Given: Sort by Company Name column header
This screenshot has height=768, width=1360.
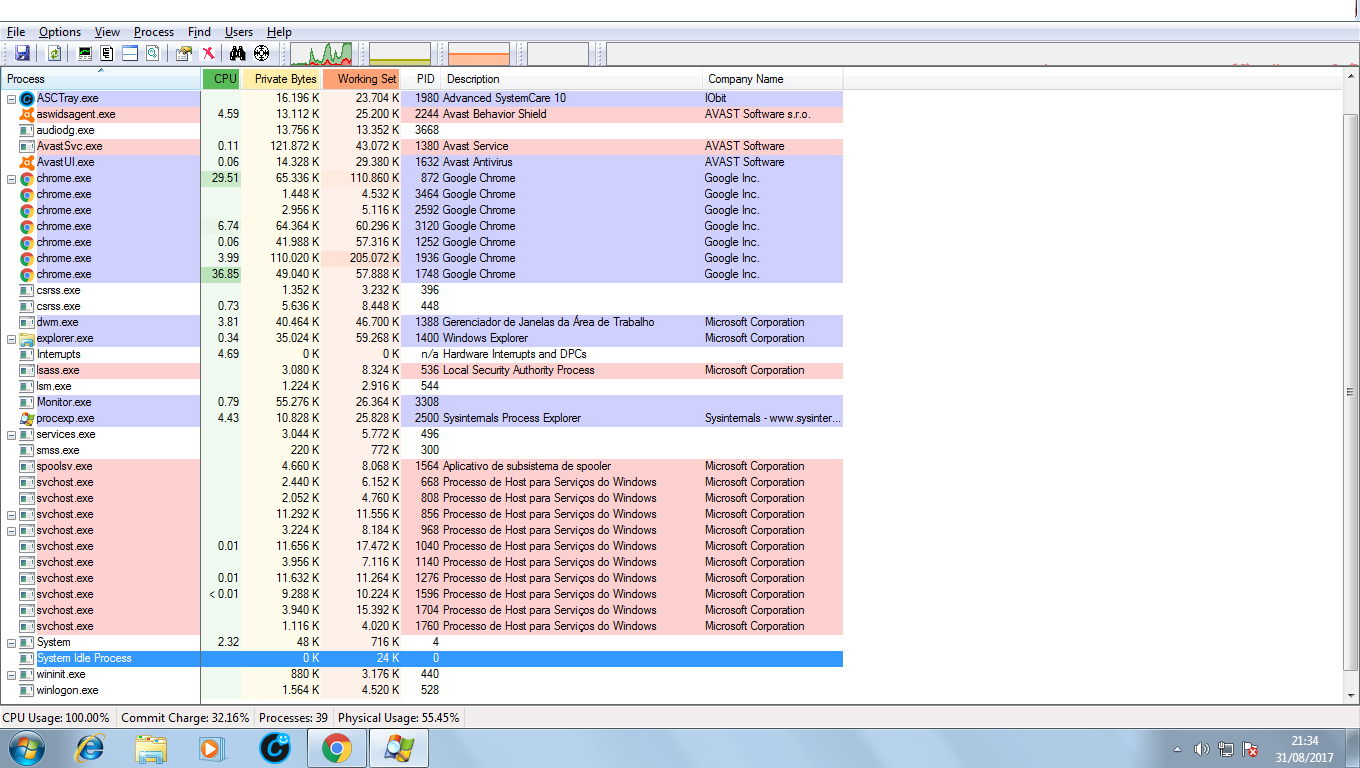Looking at the screenshot, I should [x=773, y=79].
